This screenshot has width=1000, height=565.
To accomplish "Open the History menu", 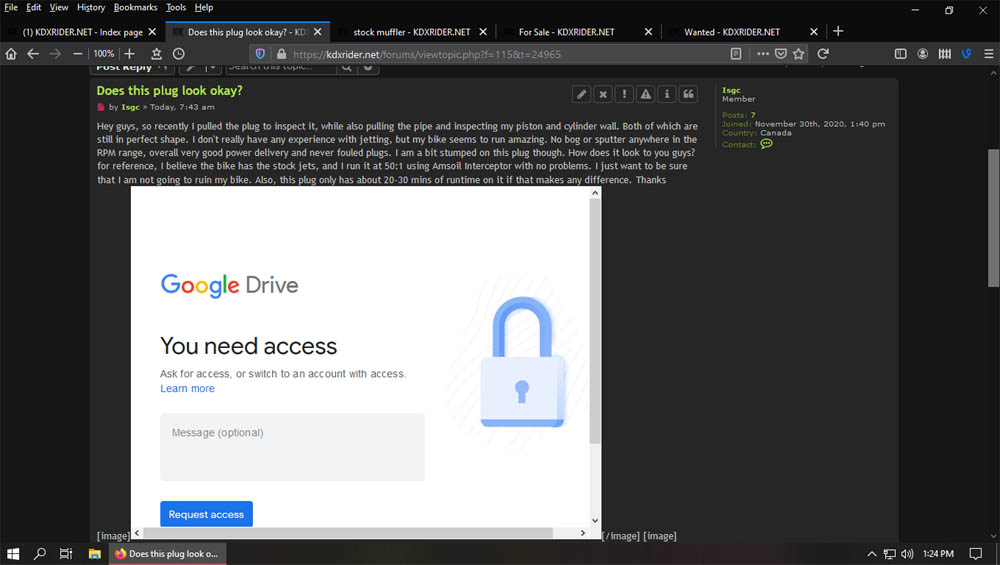I will coord(91,8).
